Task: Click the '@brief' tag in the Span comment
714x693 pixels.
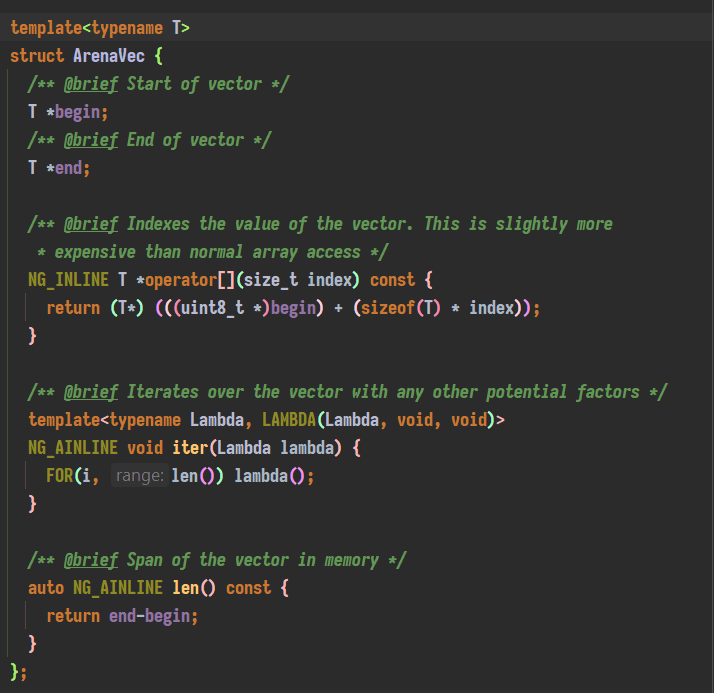Action: [91, 561]
